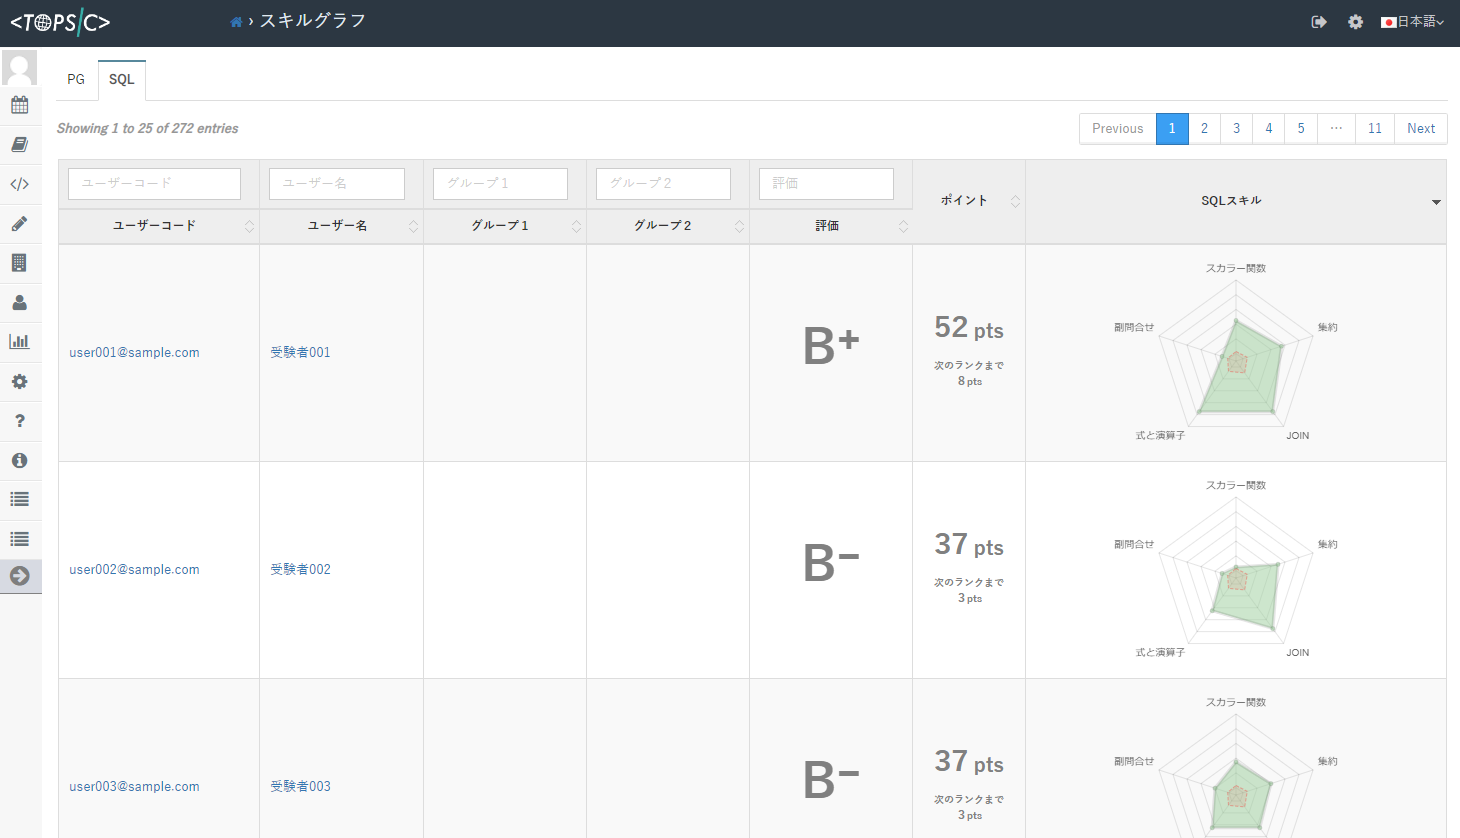Sort the ポイント column
This screenshot has width=1460, height=838.
(x=1015, y=201)
